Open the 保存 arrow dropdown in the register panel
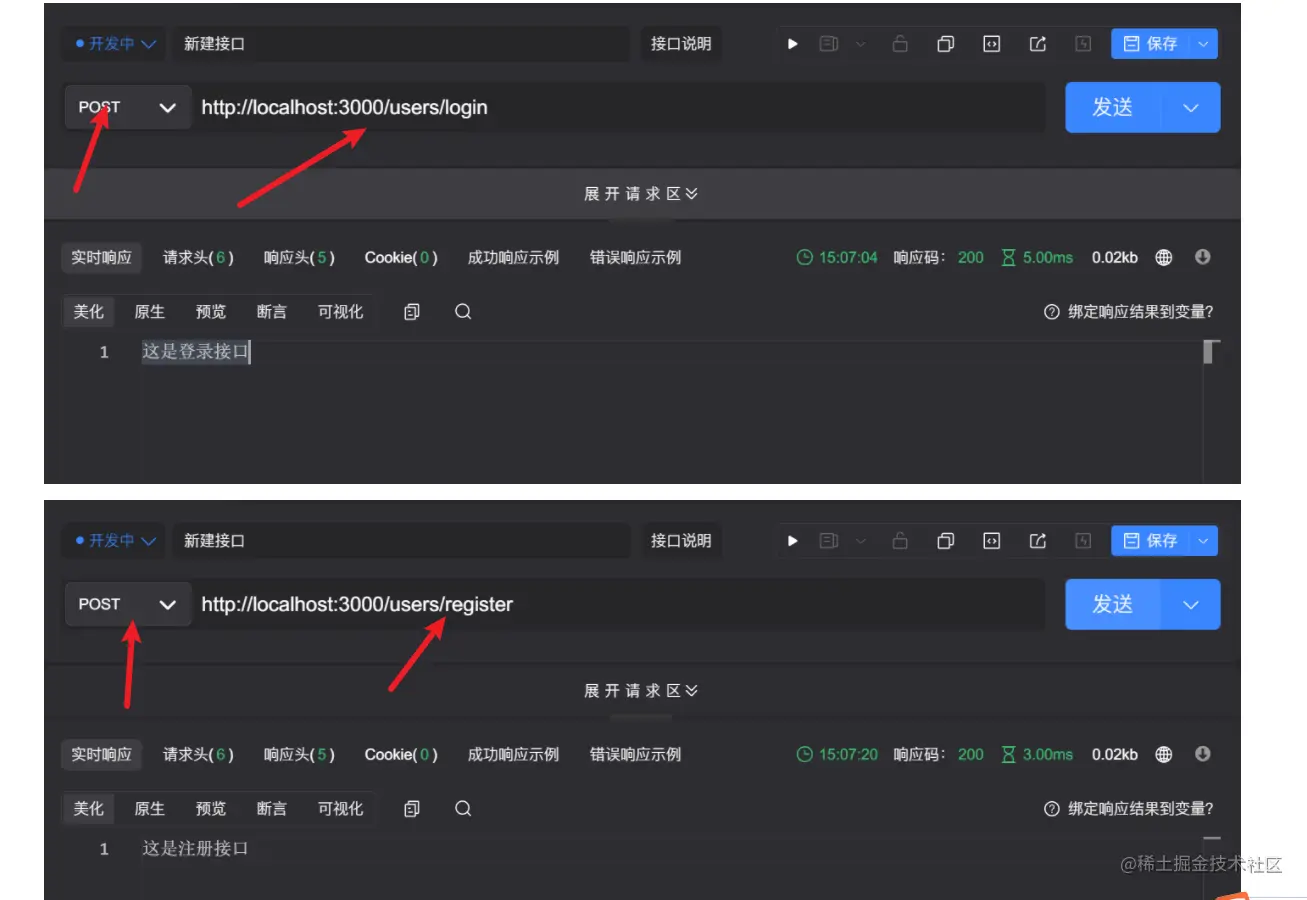The height and width of the screenshot is (900, 1307). click(1204, 541)
